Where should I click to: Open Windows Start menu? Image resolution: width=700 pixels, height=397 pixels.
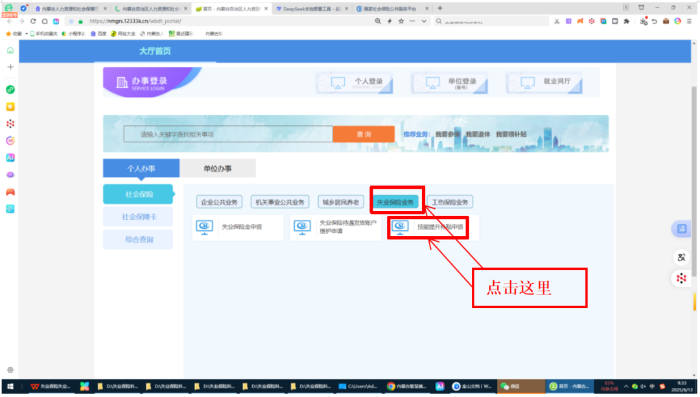[x=10, y=386]
